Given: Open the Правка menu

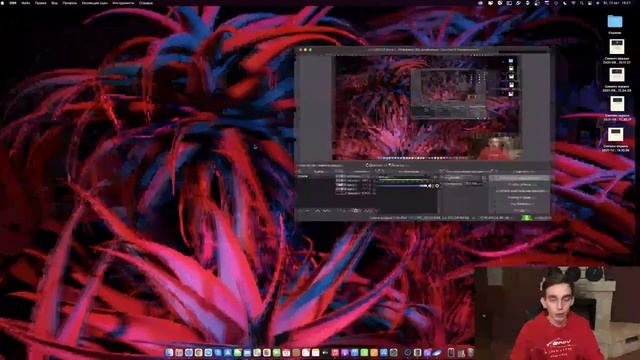Looking at the screenshot, I should [40, 3].
